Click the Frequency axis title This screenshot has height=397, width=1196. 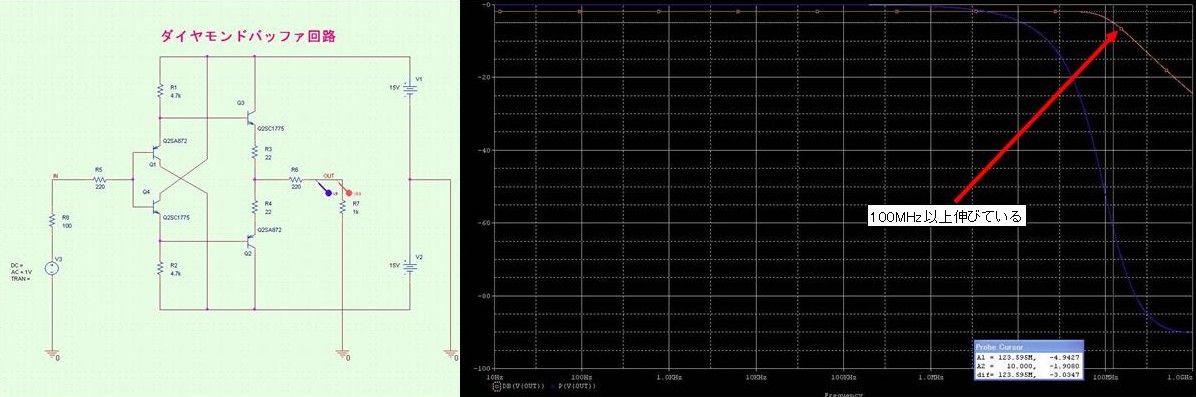pyautogui.click(x=845, y=394)
